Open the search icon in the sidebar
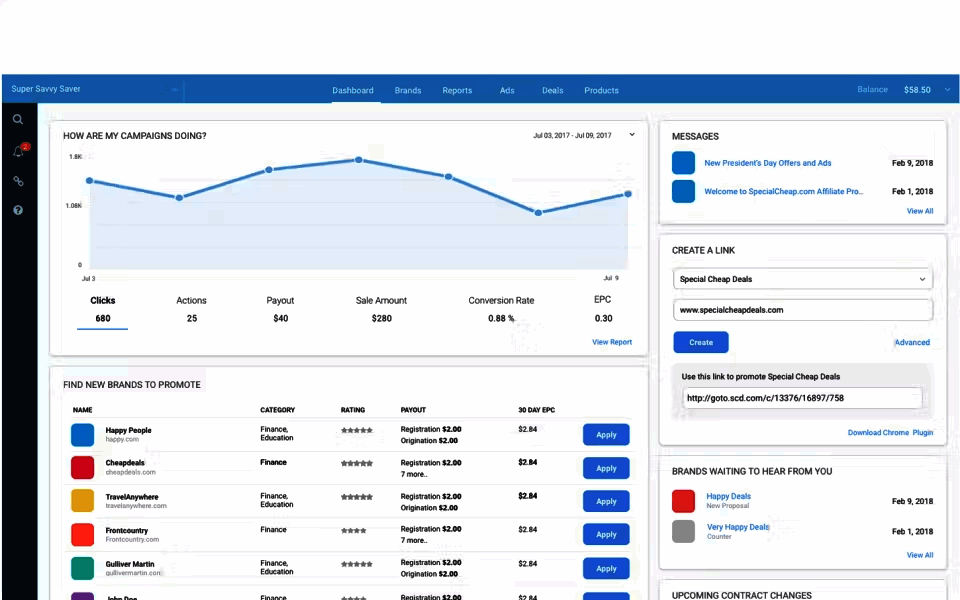Image resolution: width=960 pixels, height=600 pixels. click(x=18, y=120)
